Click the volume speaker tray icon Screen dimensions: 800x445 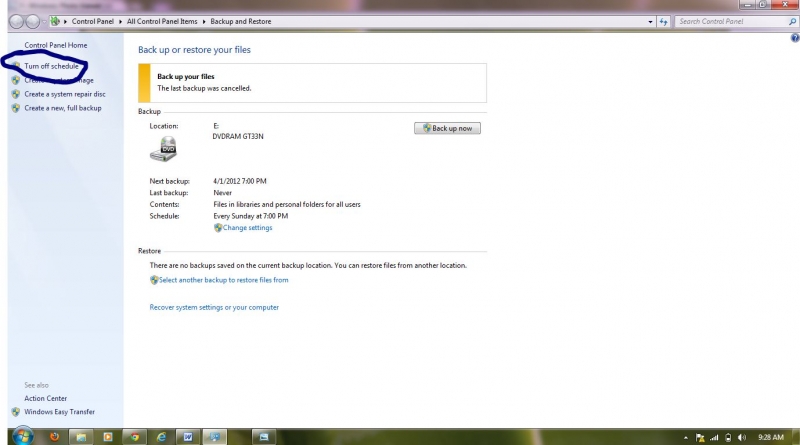(741, 437)
